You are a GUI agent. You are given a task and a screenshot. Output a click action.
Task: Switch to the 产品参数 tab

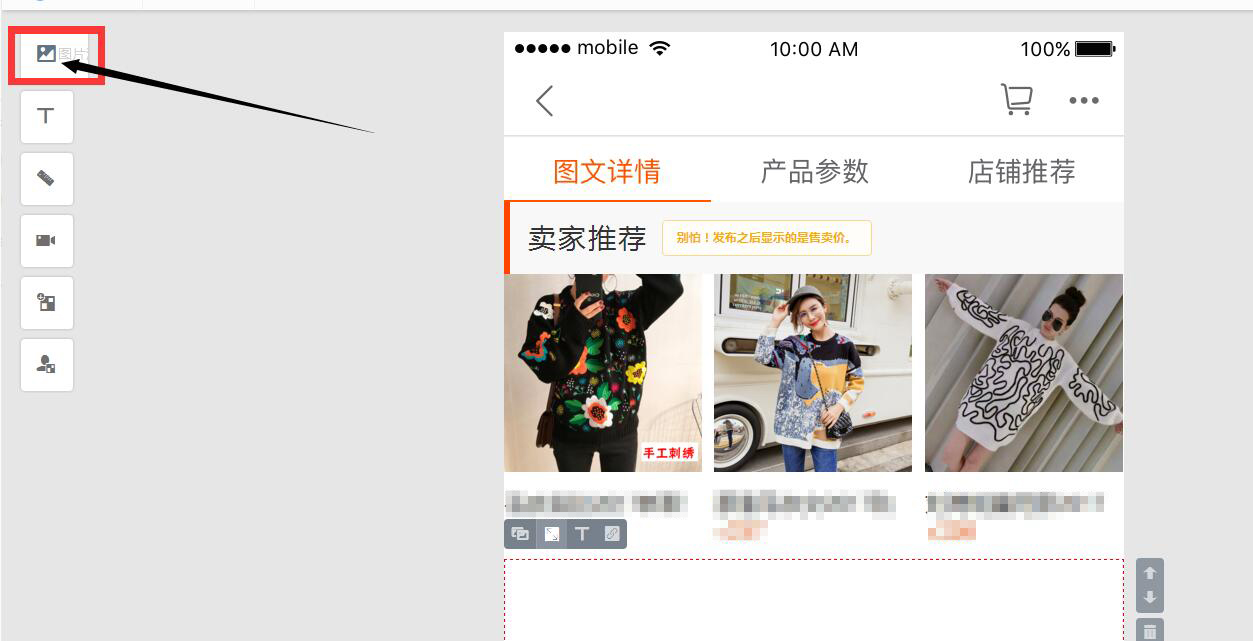pyautogui.click(x=815, y=171)
